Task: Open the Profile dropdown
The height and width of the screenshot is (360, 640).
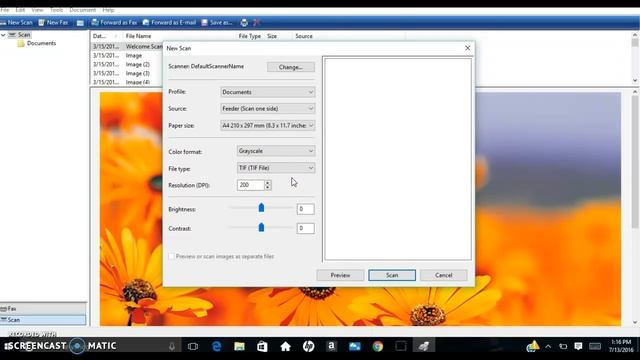Action: click(267, 92)
